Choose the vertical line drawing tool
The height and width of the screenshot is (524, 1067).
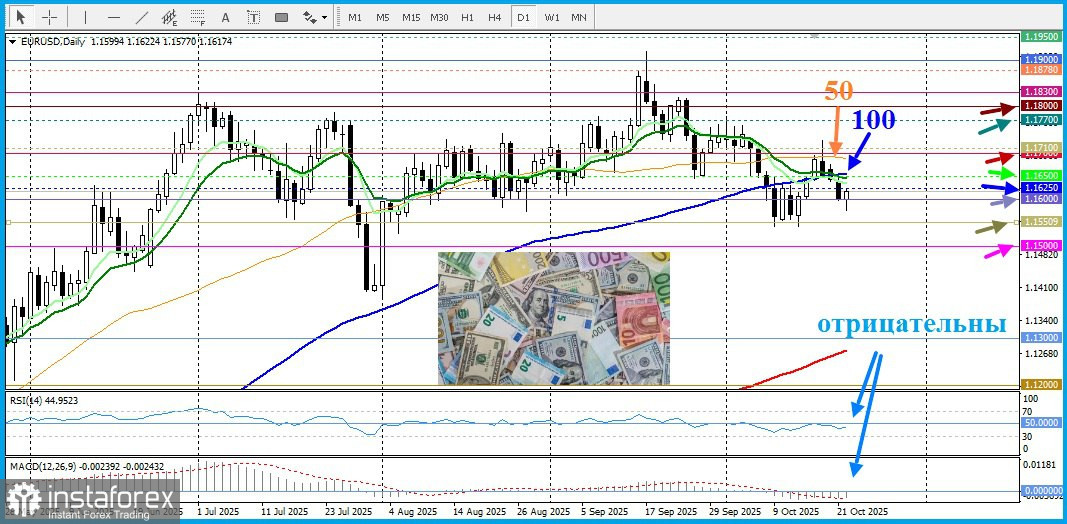pos(85,17)
